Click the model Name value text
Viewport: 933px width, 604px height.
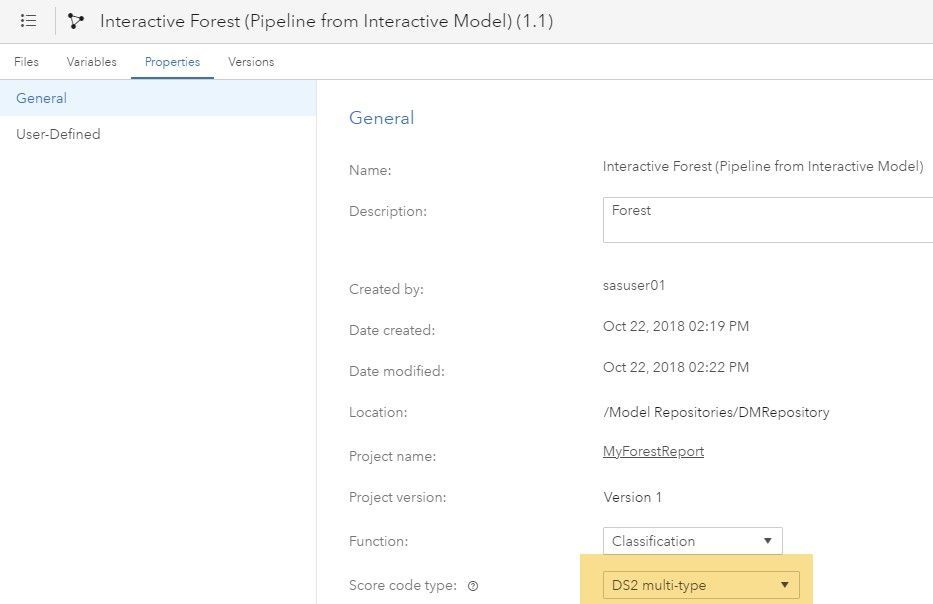(x=762, y=166)
